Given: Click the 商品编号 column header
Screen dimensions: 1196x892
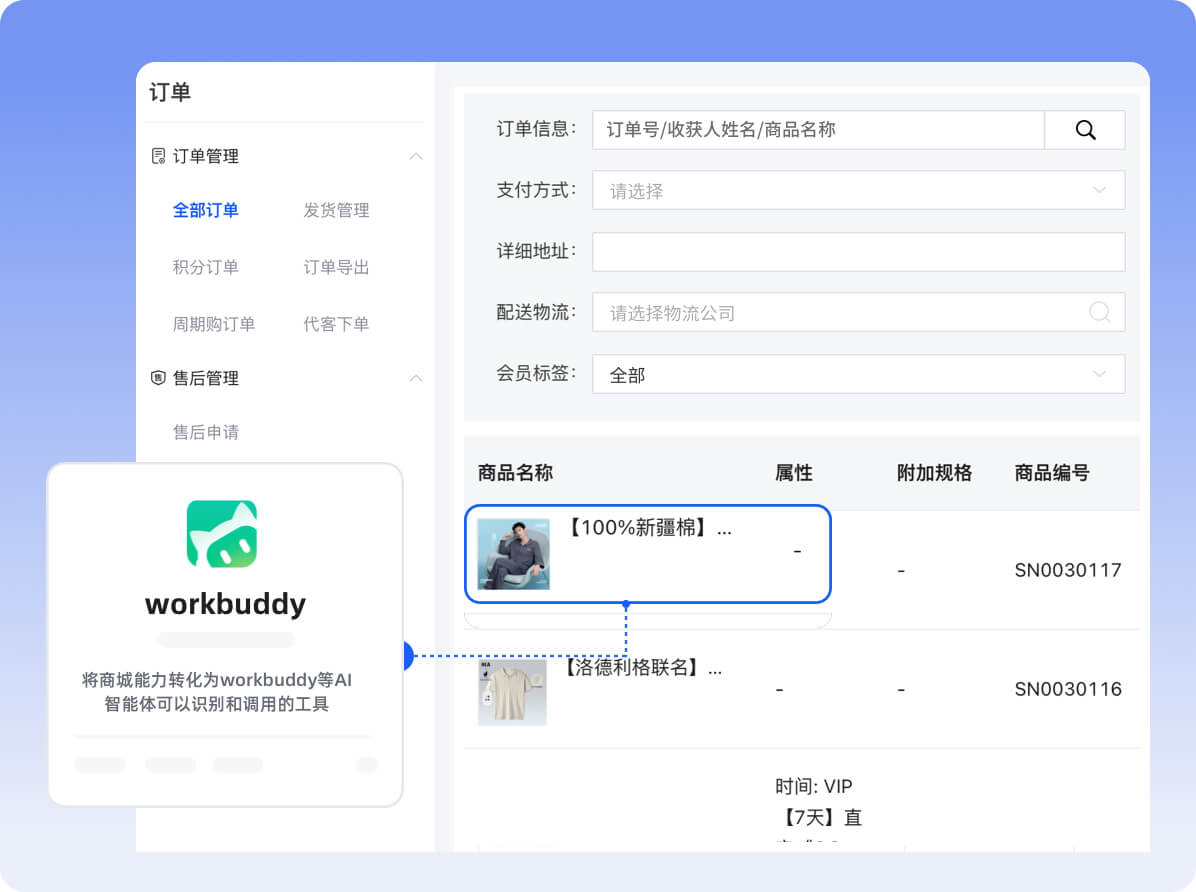Looking at the screenshot, I should (x=1052, y=473).
